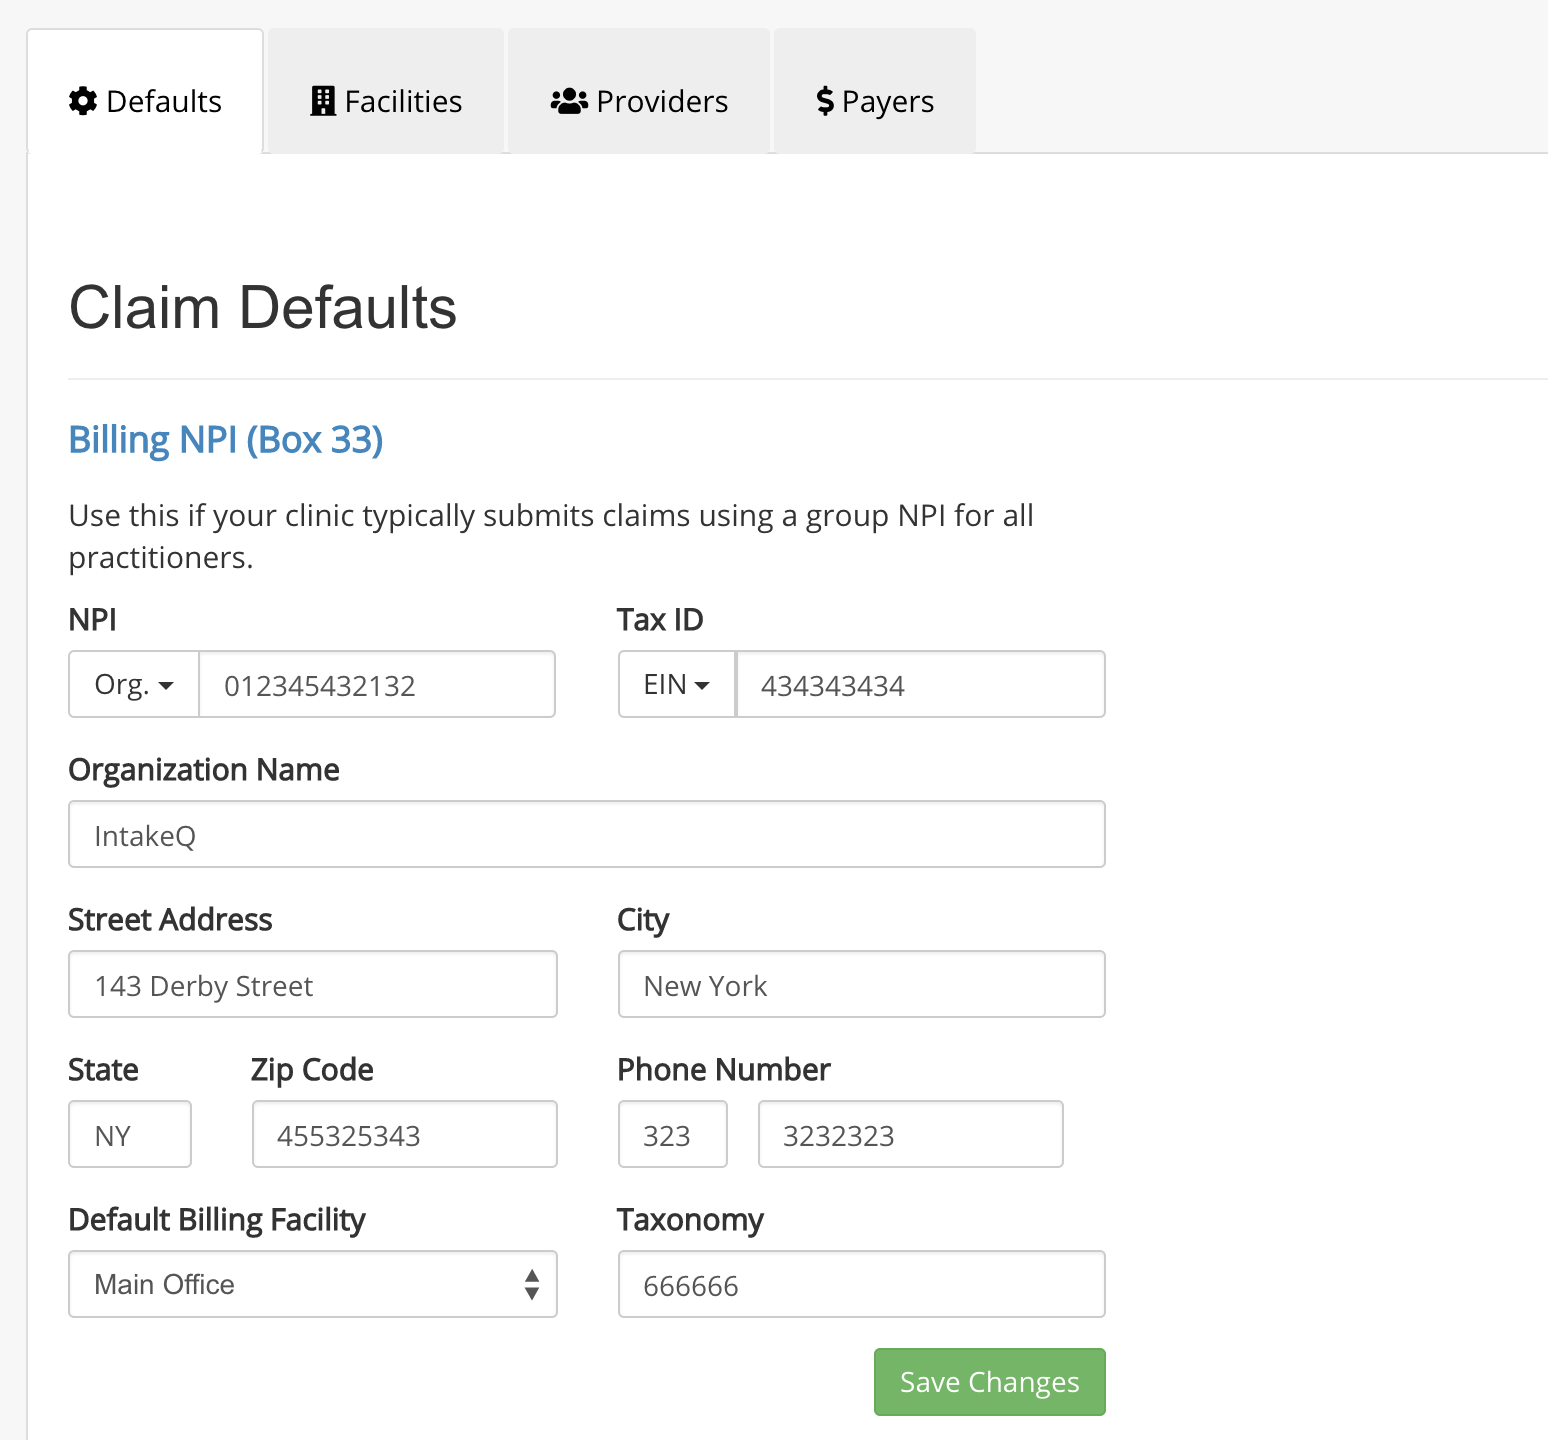Click the Billing NPI (Box 33) heading

pos(226,440)
